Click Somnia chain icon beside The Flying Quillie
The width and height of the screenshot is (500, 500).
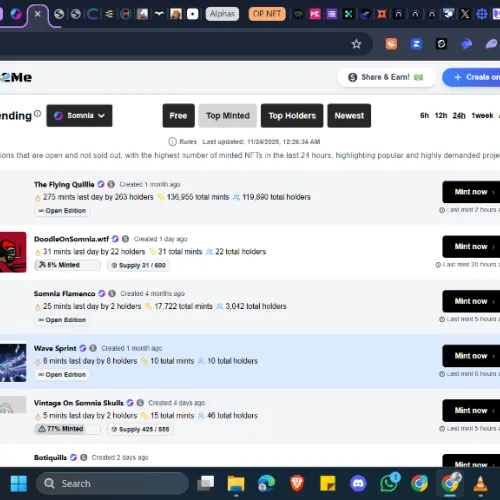pyautogui.click(x=101, y=184)
